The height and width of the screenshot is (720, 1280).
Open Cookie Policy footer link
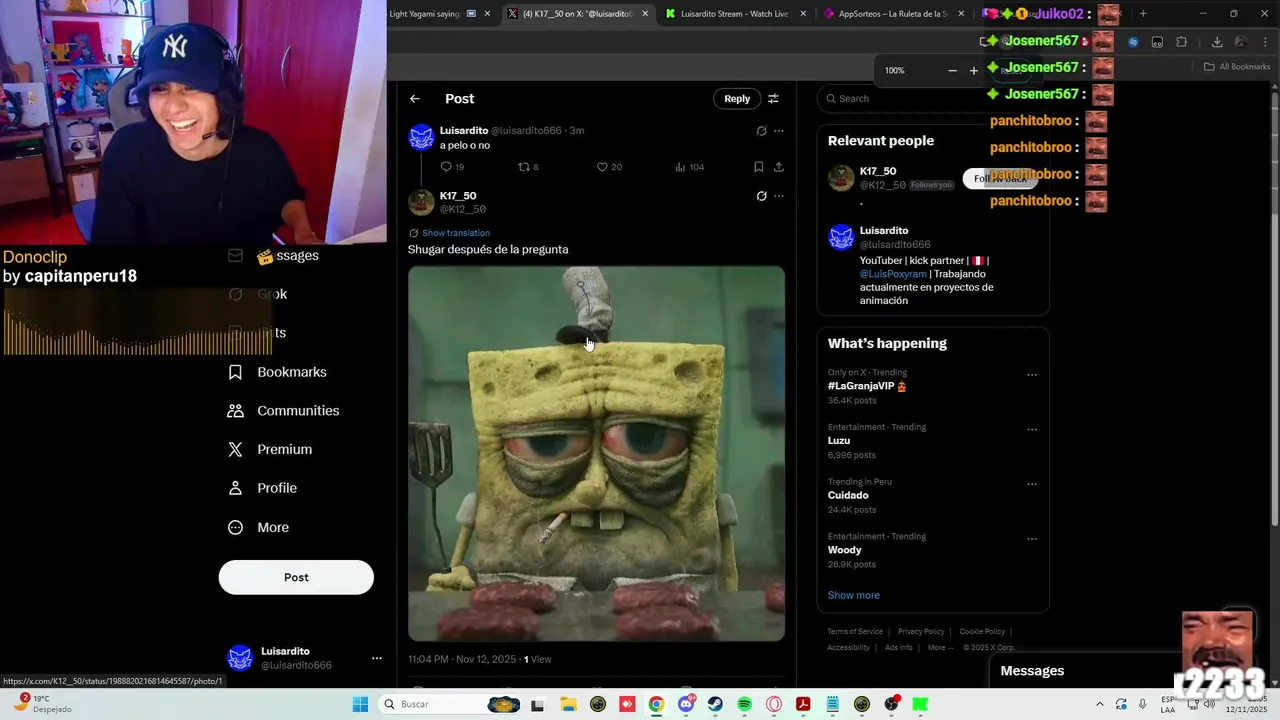pos(982,632)
